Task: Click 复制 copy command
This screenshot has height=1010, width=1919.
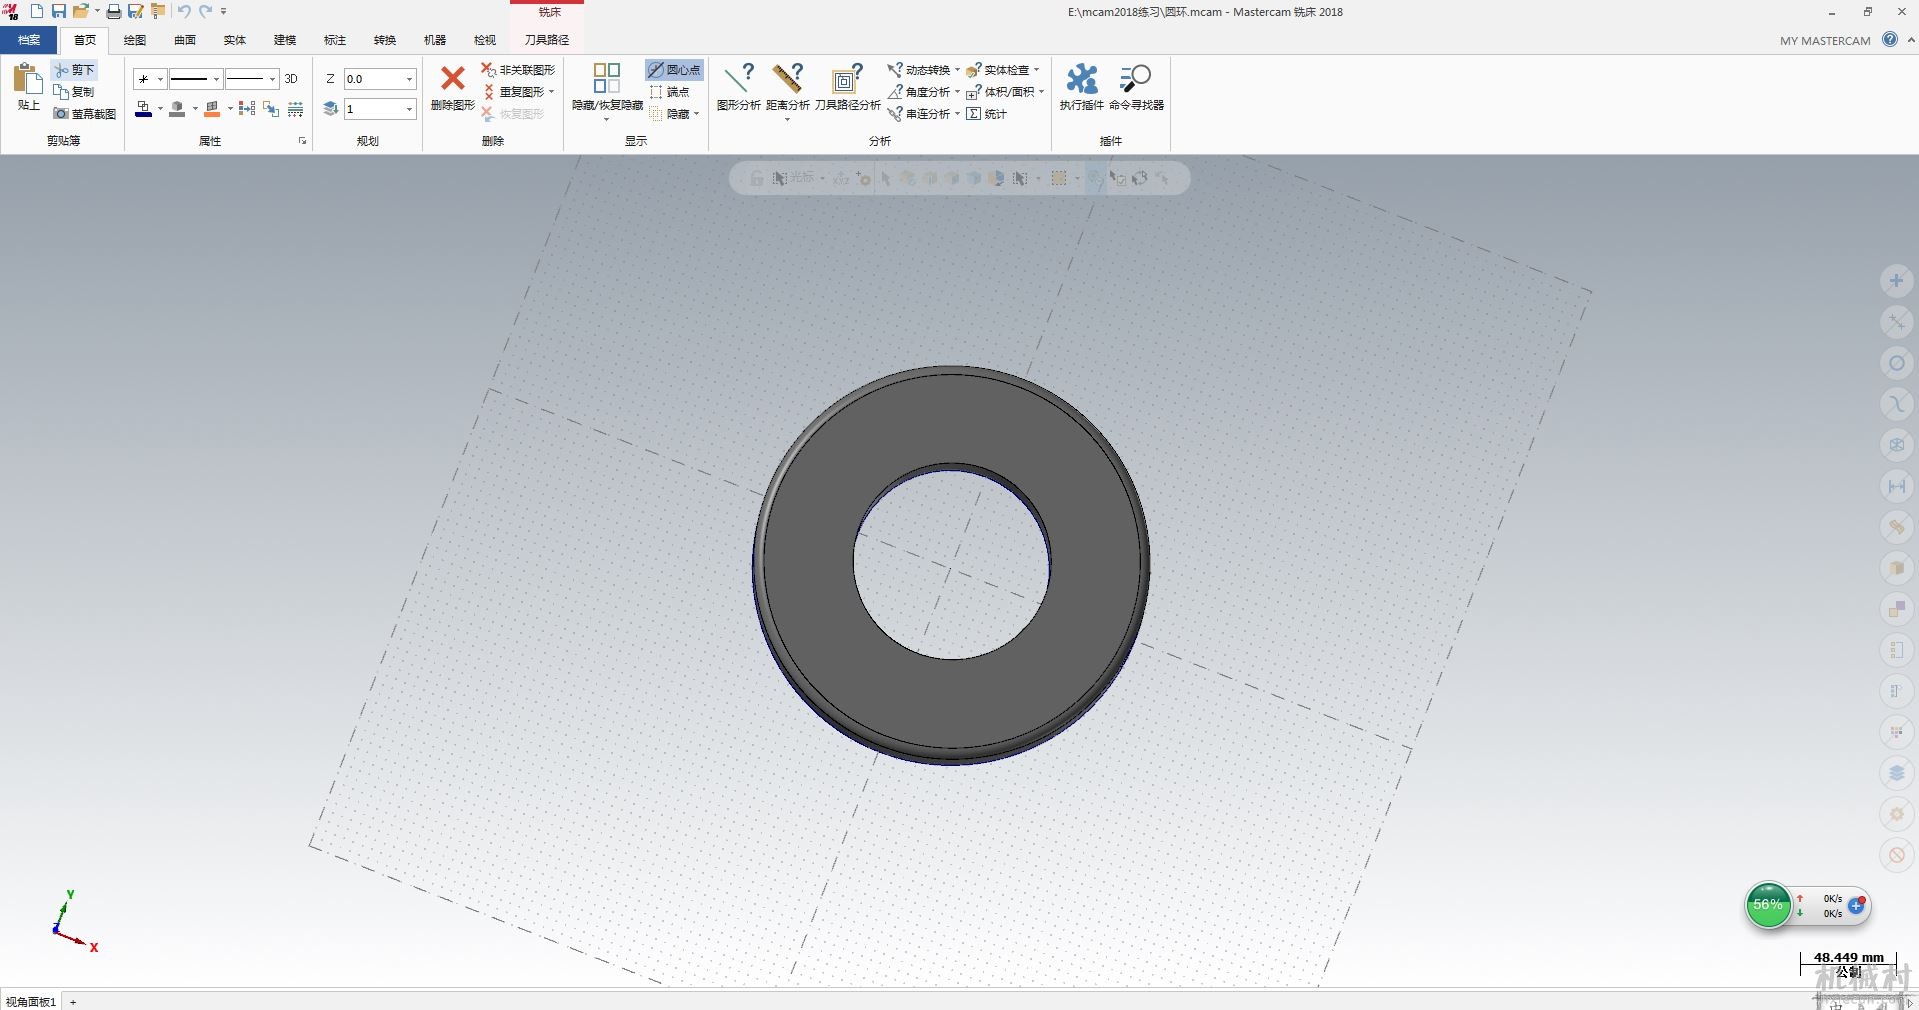Action: (x=75, y=92)
